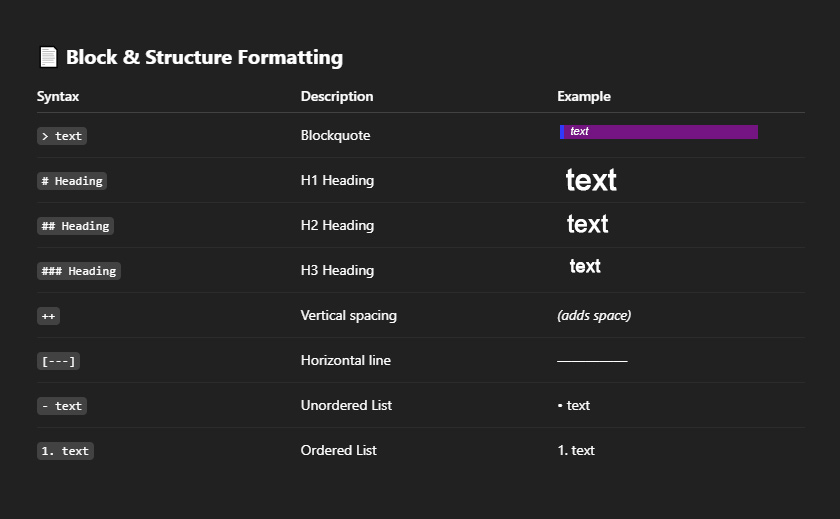This screenshot has width=840, height=519.
Task: Select the '- text' unordered list code
Action: coord(62,406)
